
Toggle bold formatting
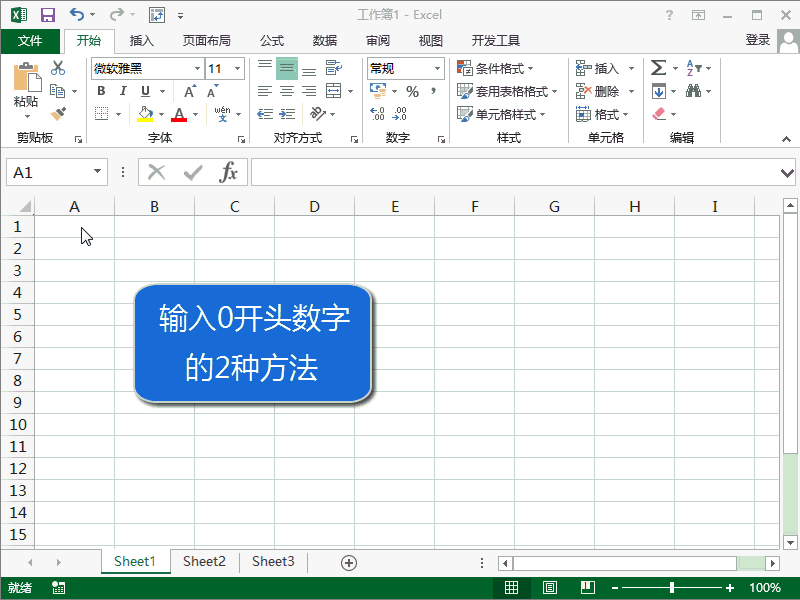point(101,91)
